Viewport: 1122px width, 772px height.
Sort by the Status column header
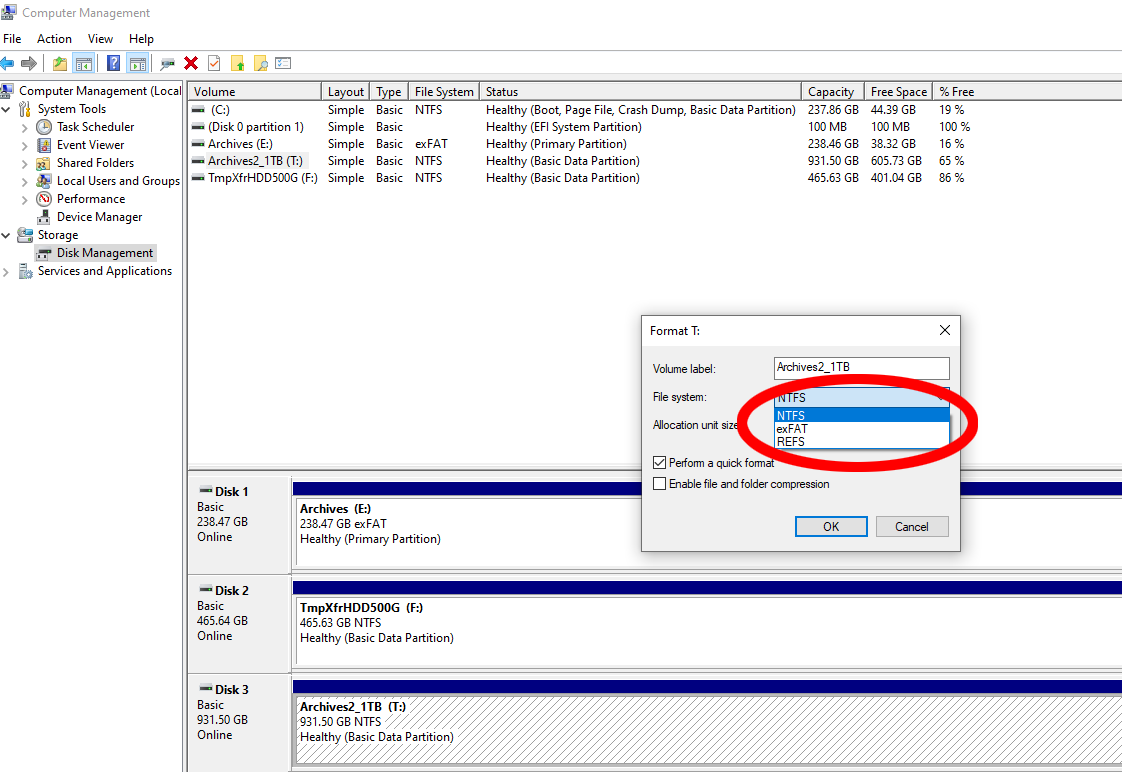(x=640, y=92)
